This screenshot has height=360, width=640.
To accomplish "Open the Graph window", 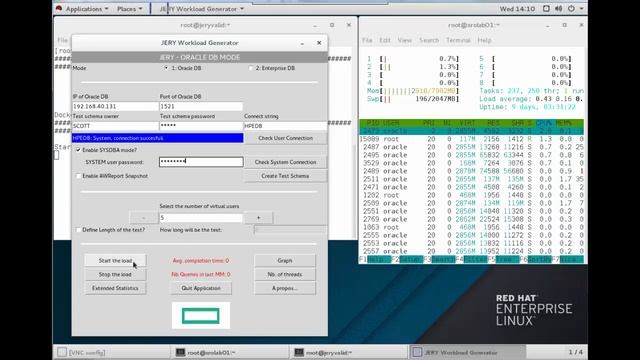I will 285,260.
